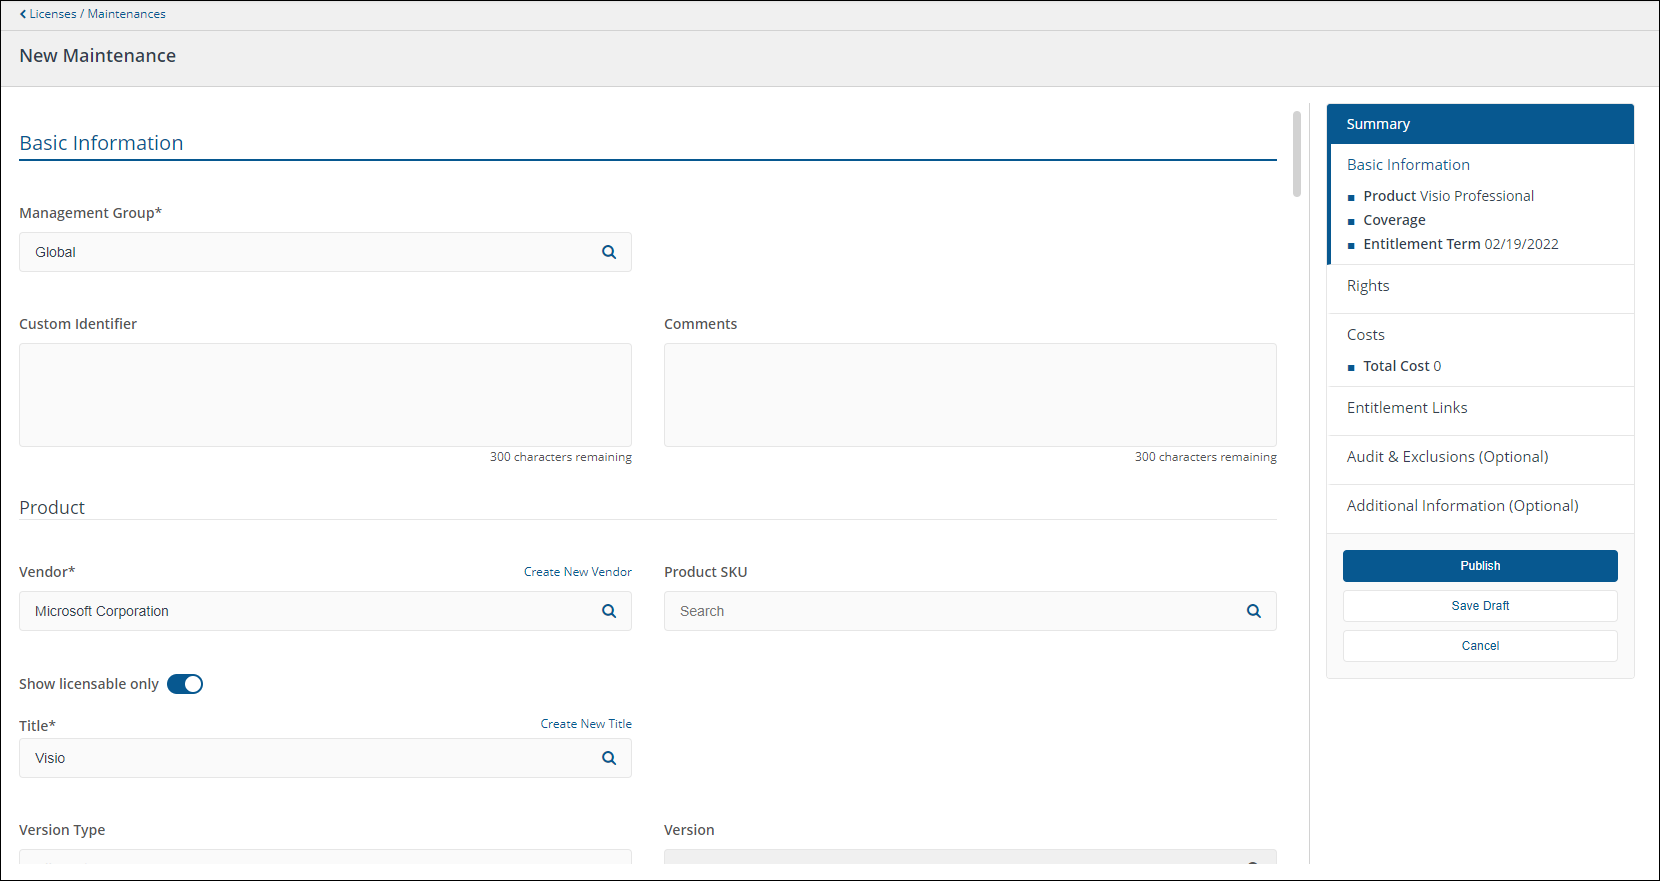Click inside the Custom Identifier text box
This screenshot has width=1660, height=881.
325,395
